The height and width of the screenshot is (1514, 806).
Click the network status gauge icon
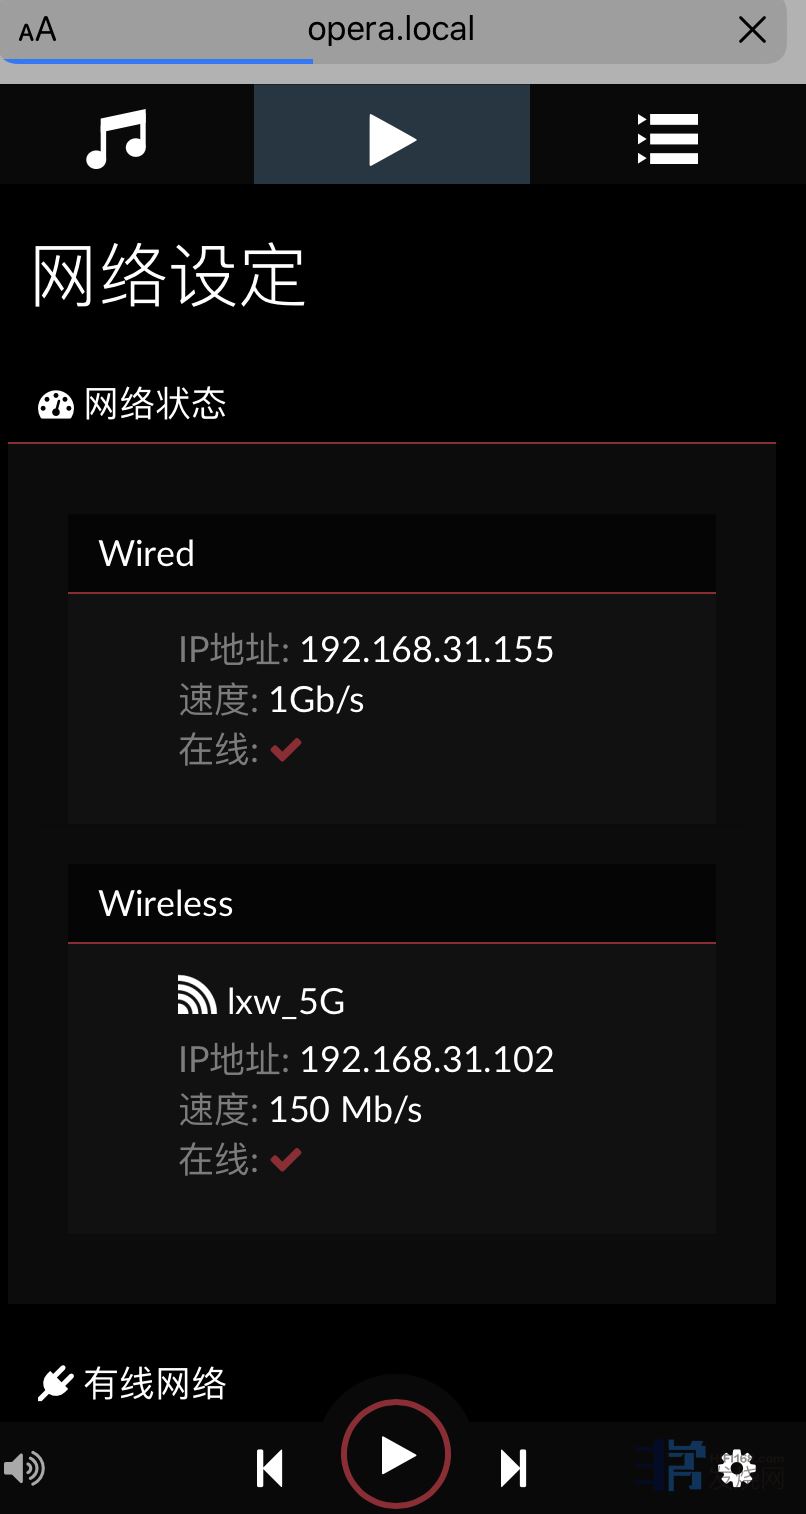click(56, 405)
